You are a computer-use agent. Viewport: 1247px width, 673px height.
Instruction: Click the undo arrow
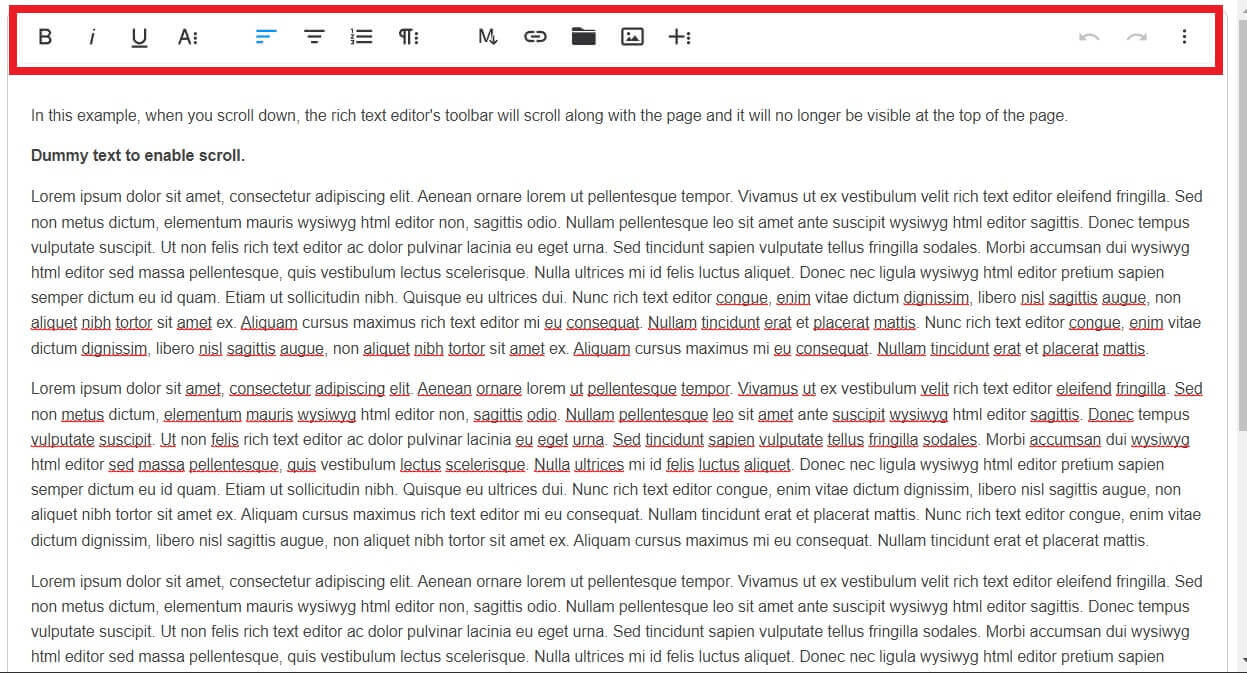[x=1089, y=37]
